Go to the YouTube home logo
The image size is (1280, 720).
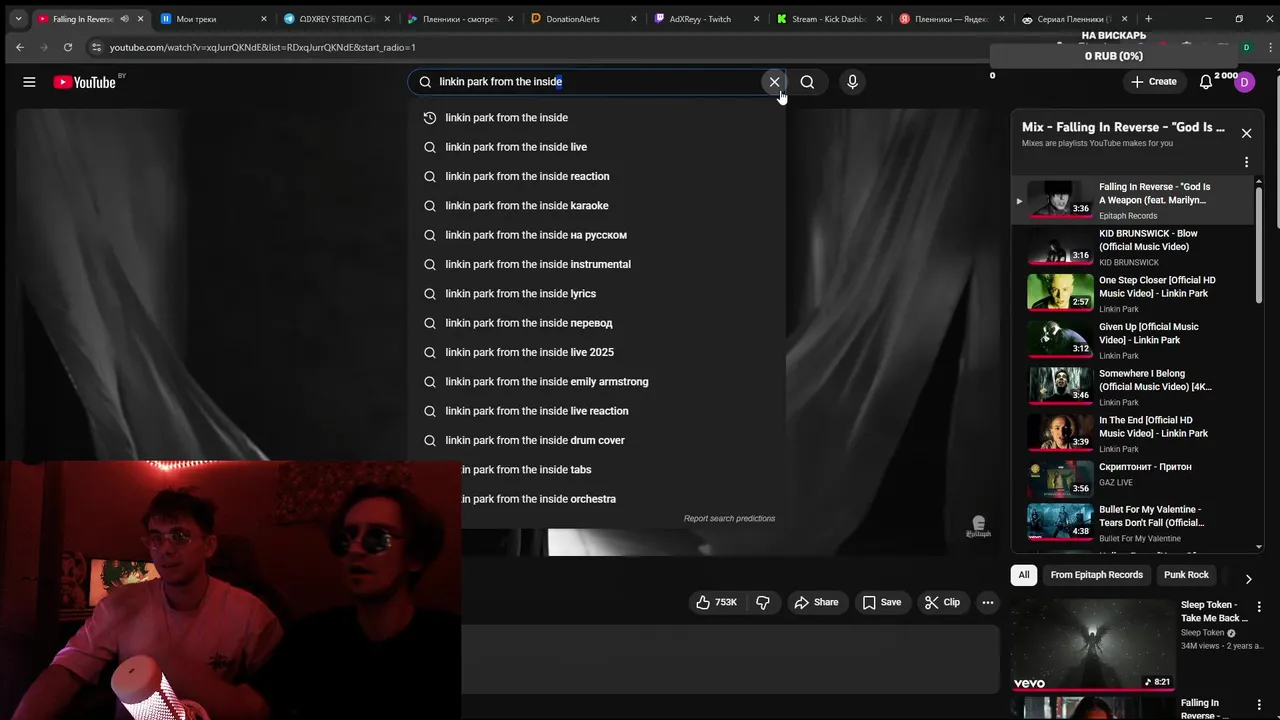coord(86,82)
